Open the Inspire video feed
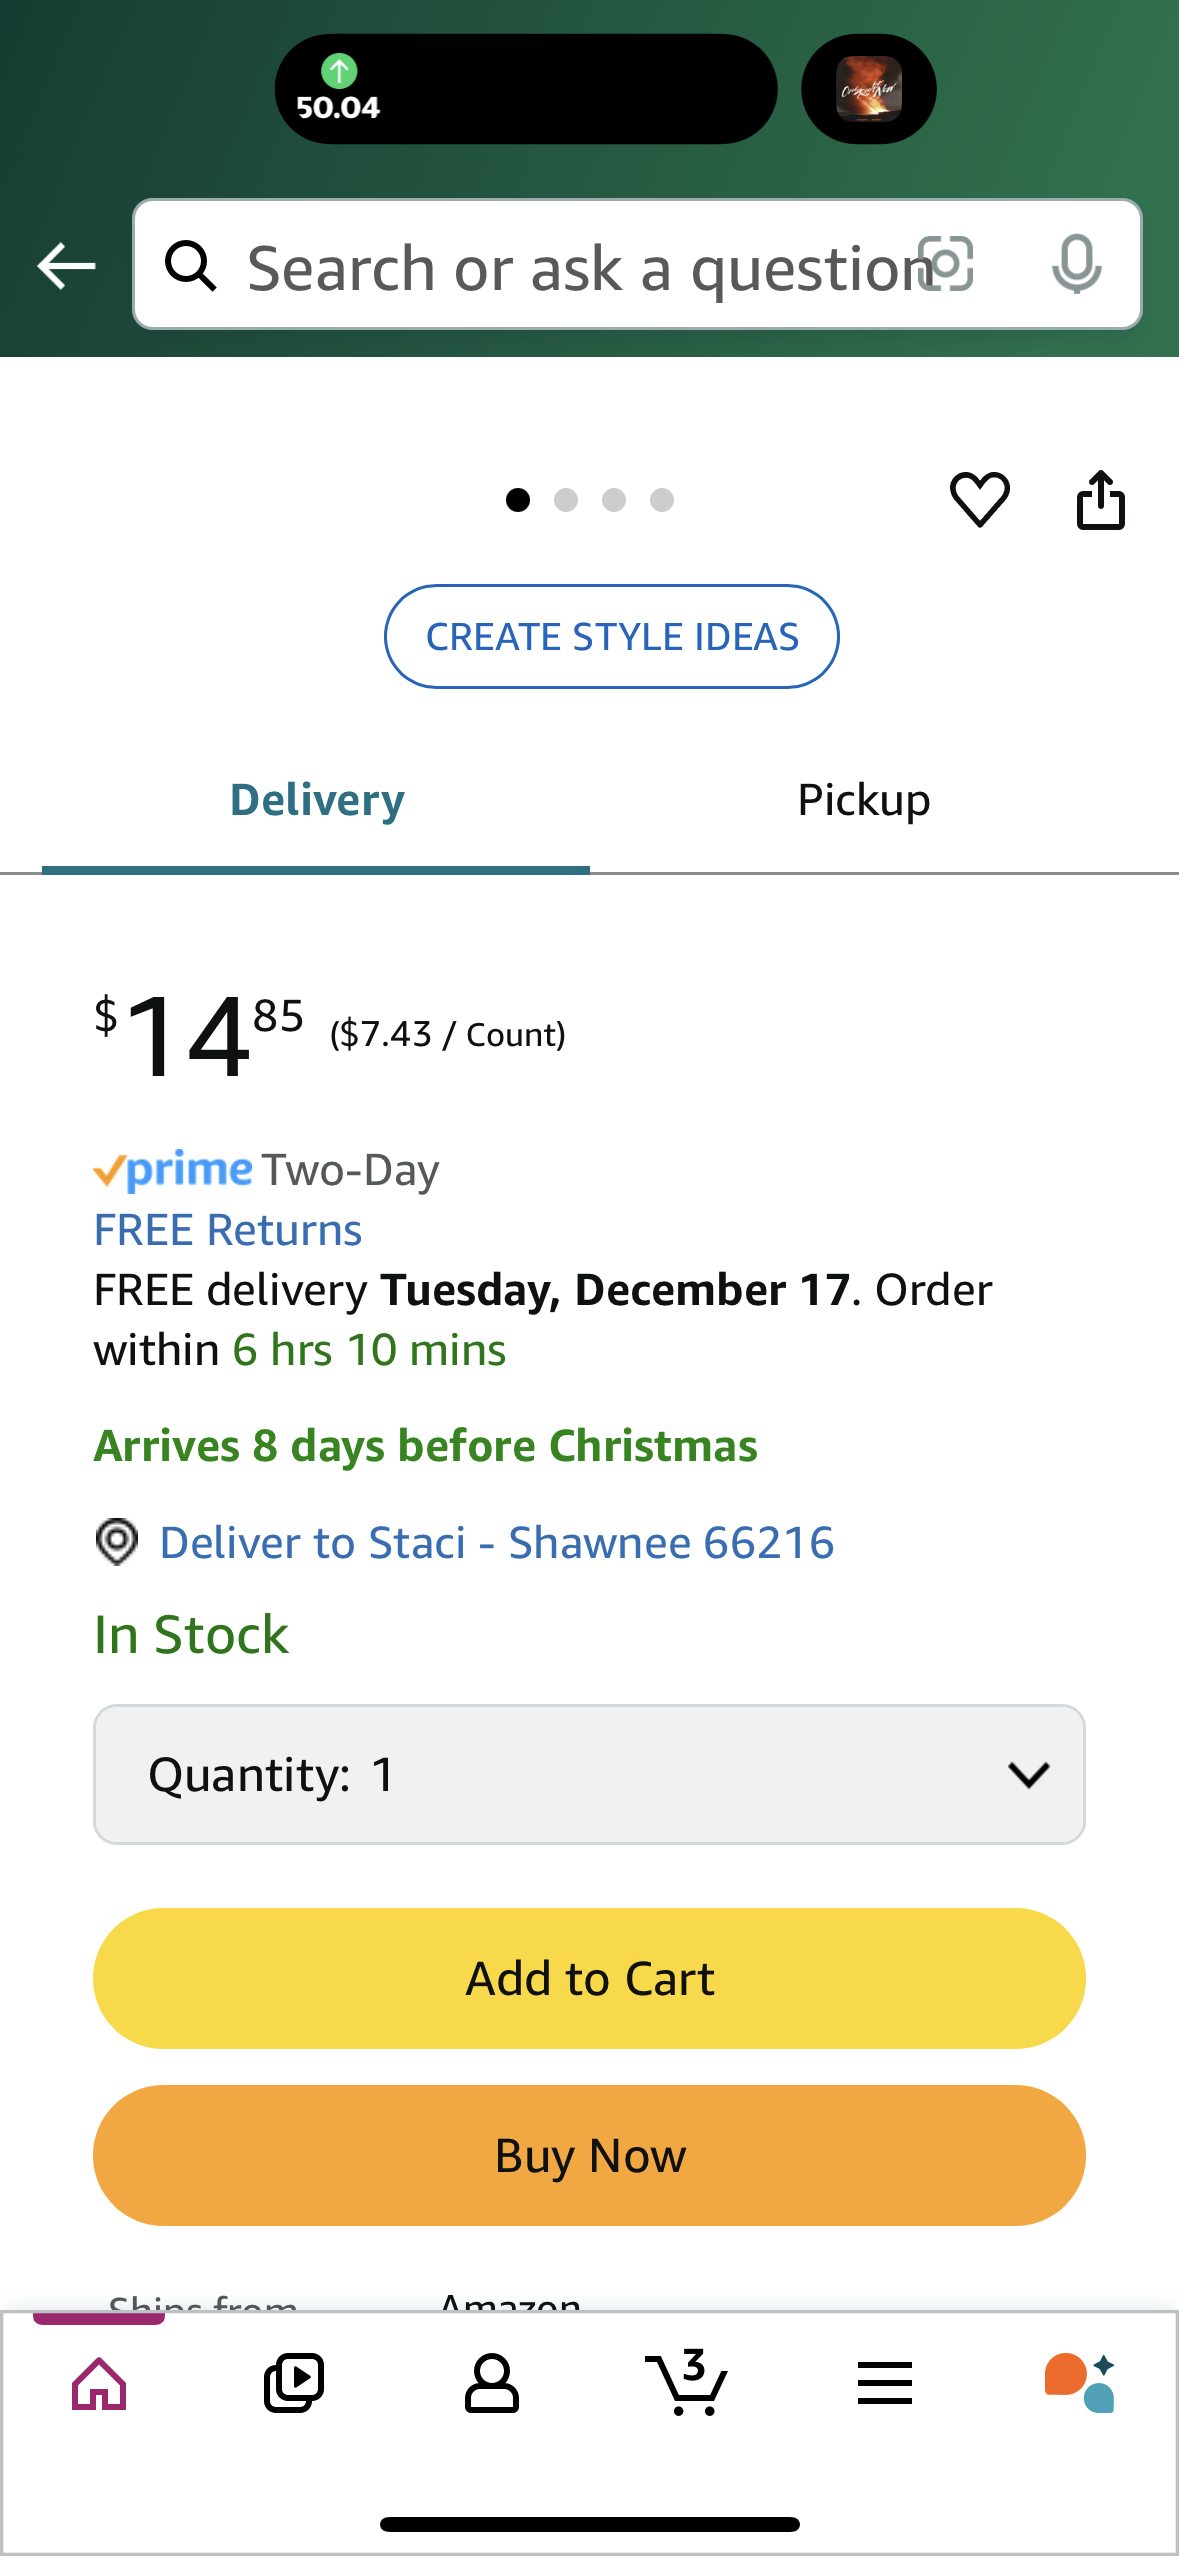Viewport: 1179px width, 2556px height. 294,2384
